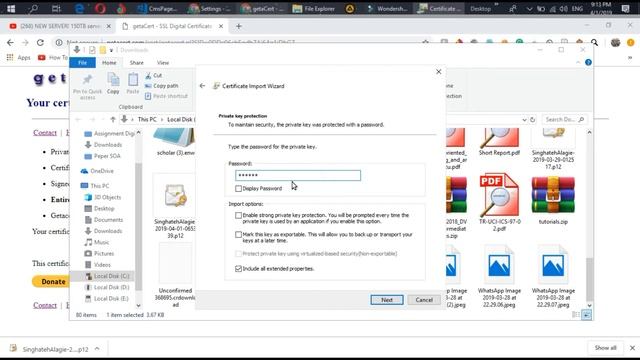Screen dimensions: 640x360
Task: Open Desktop folder in sidebar
Action: tap(100, 209)
